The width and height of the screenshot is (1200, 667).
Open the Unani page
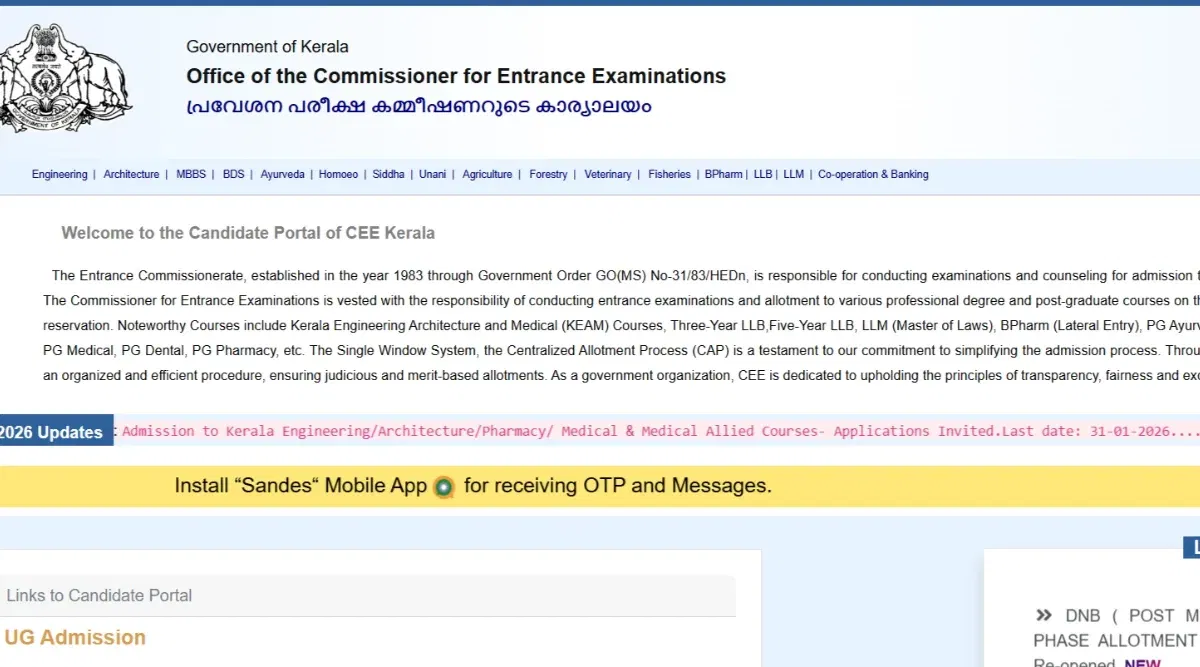[x=432, y=174]
